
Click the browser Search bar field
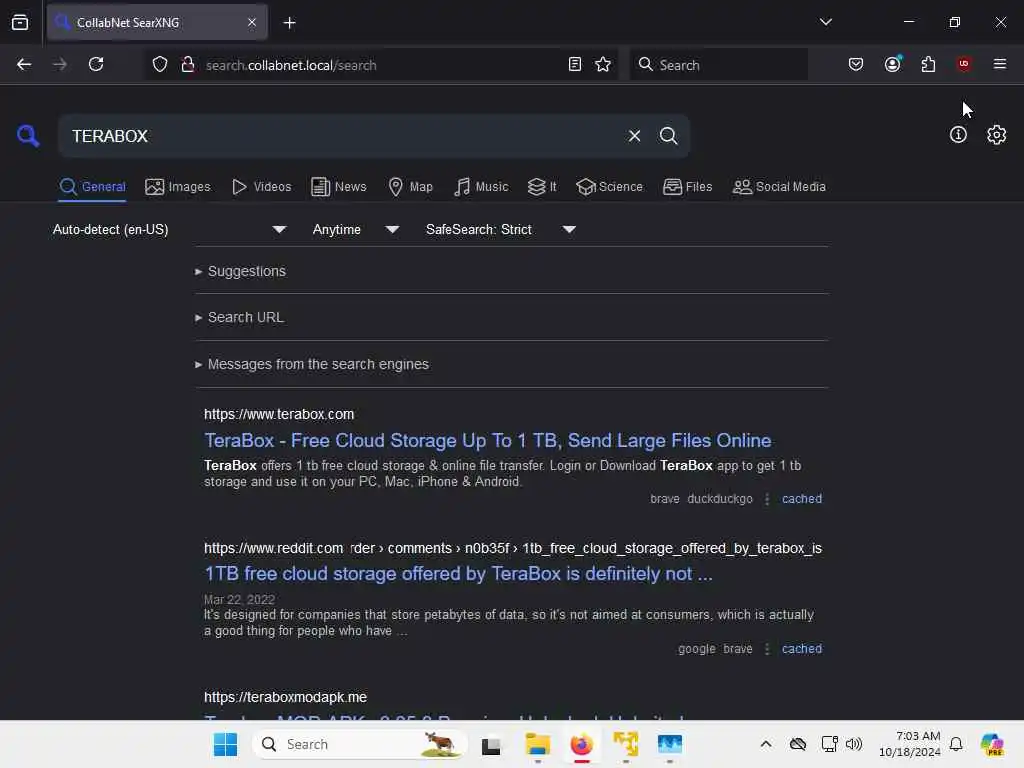pos(718,65)
